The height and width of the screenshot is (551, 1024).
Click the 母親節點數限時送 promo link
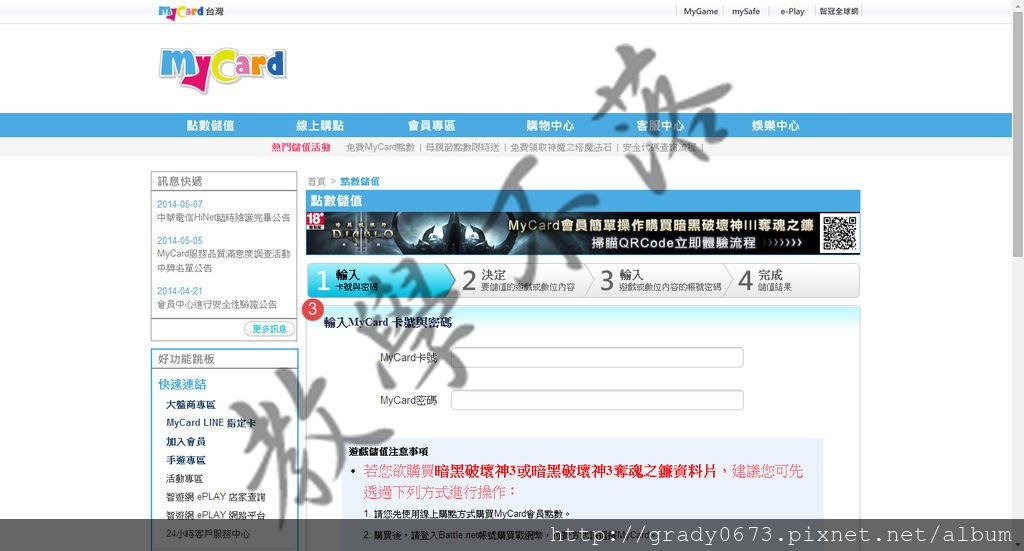coord(462,148)
